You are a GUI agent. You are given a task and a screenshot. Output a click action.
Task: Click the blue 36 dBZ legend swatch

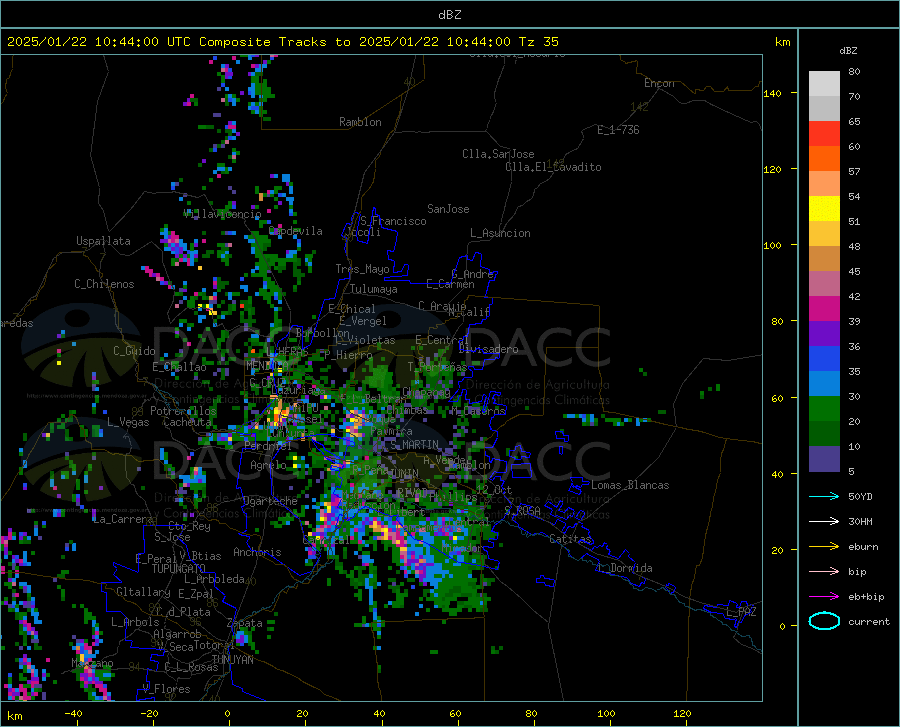pos(824,359)
